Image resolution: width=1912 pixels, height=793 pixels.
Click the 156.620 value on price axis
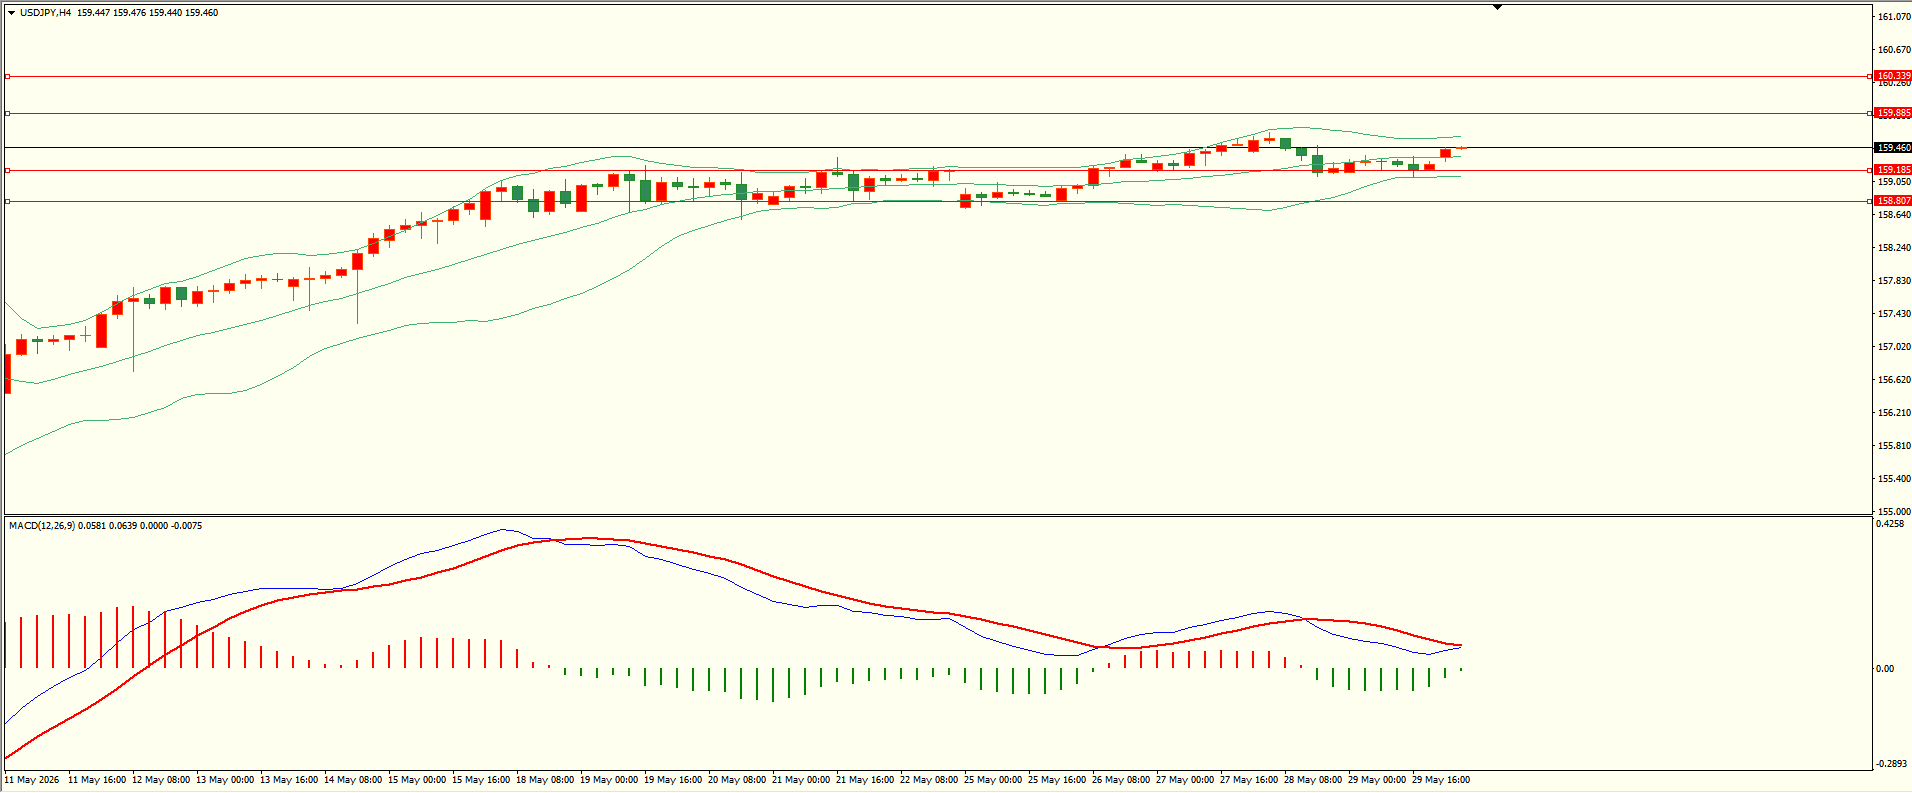tap(1894, 380)
